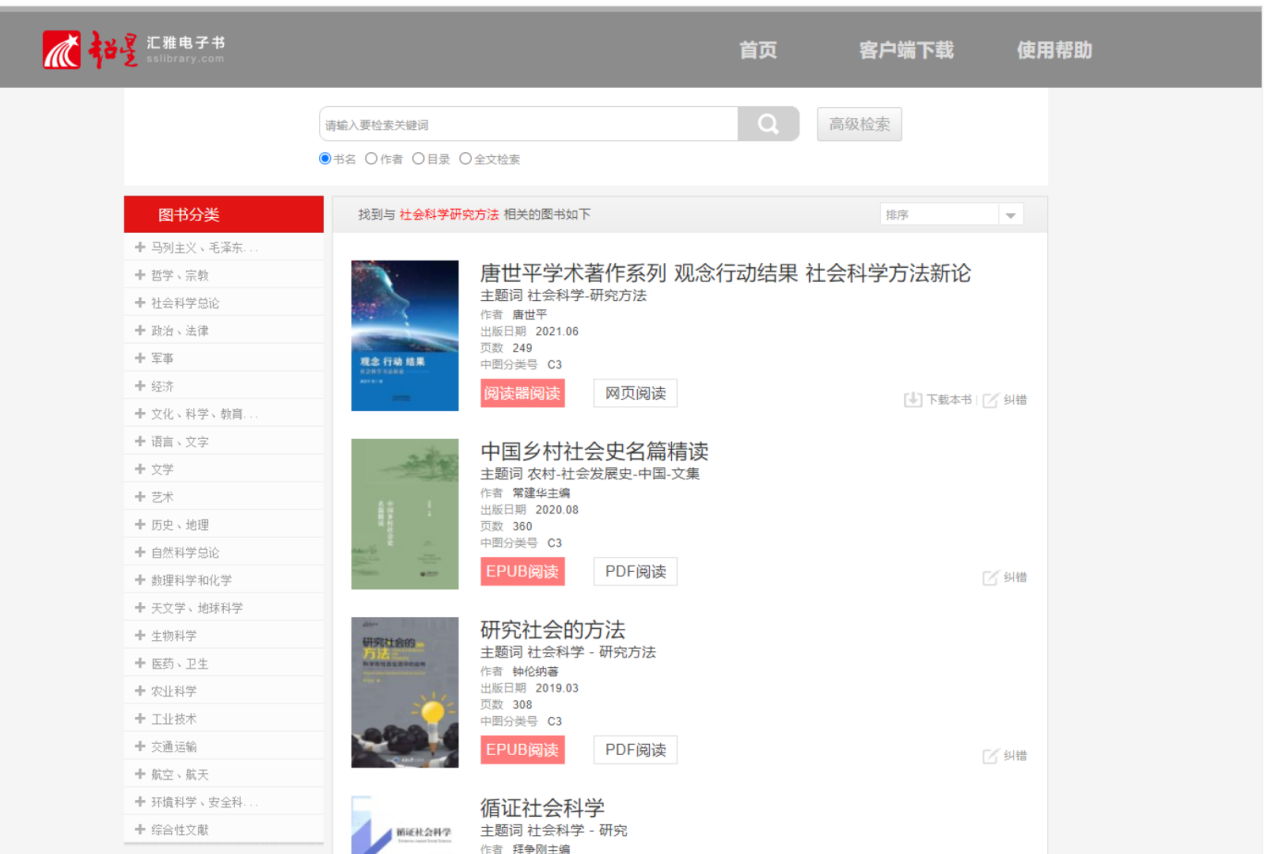Open 使用帮助 in top navigation

1054,50
